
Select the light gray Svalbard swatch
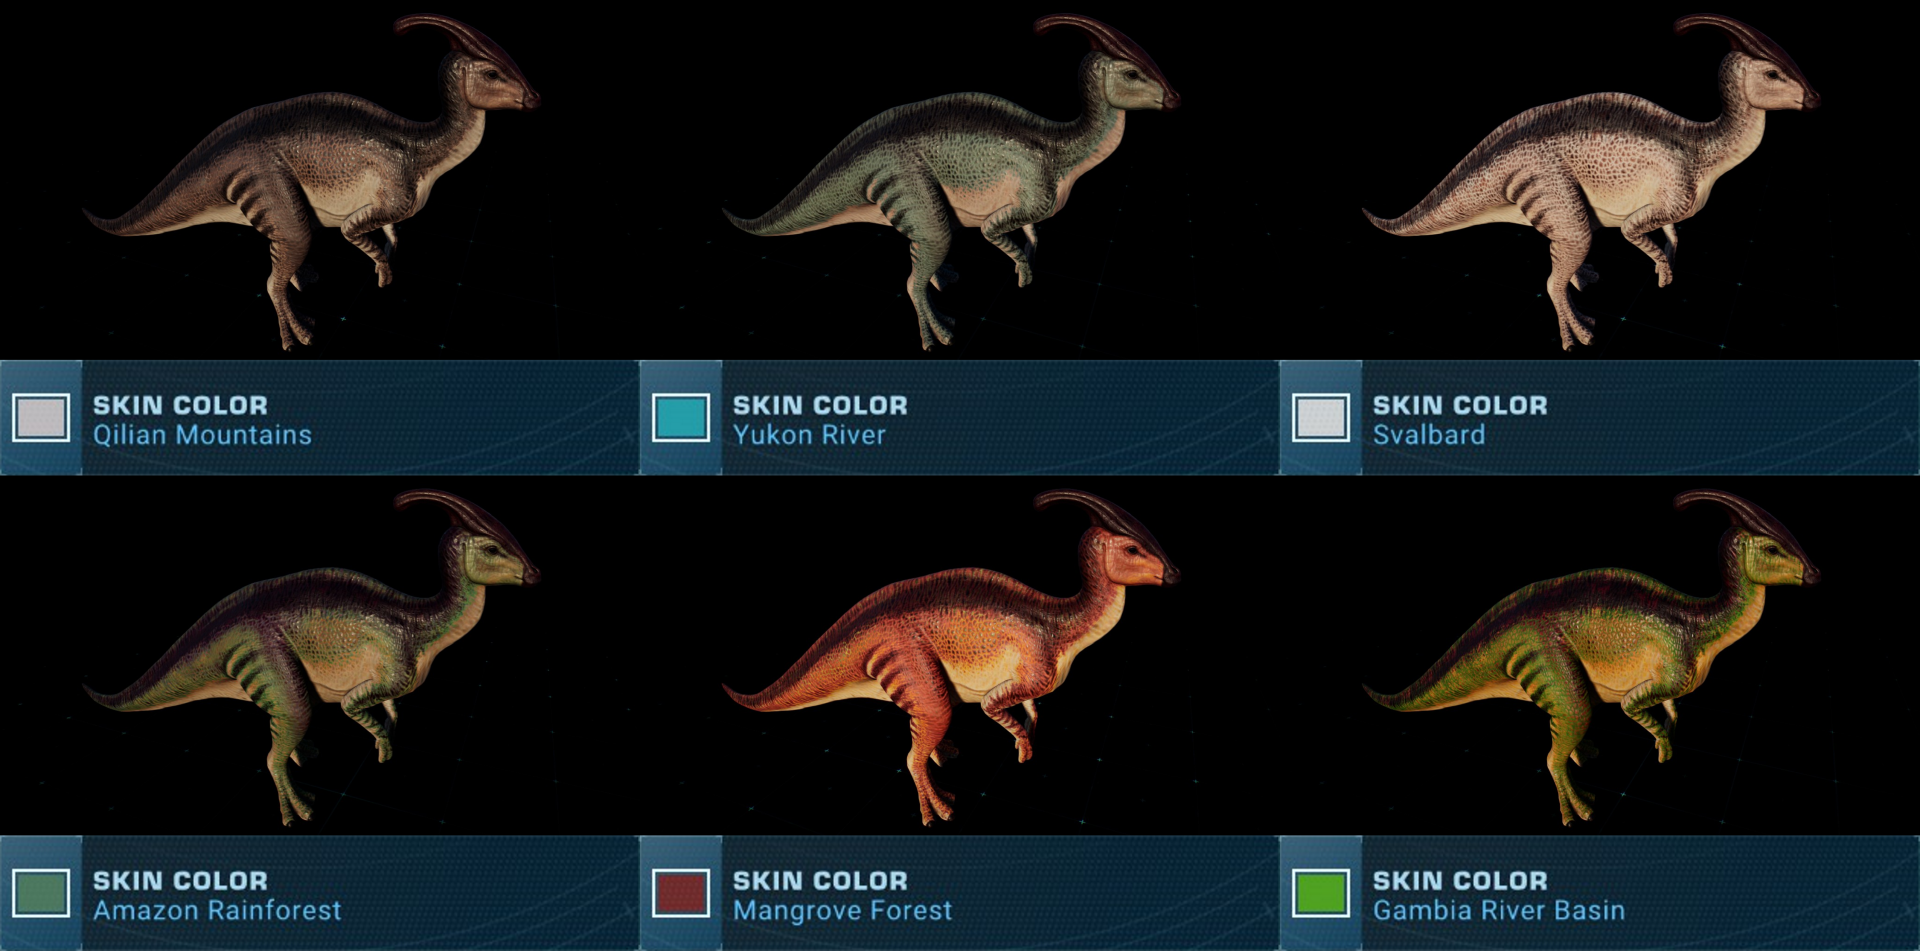tap(1321, 418)
